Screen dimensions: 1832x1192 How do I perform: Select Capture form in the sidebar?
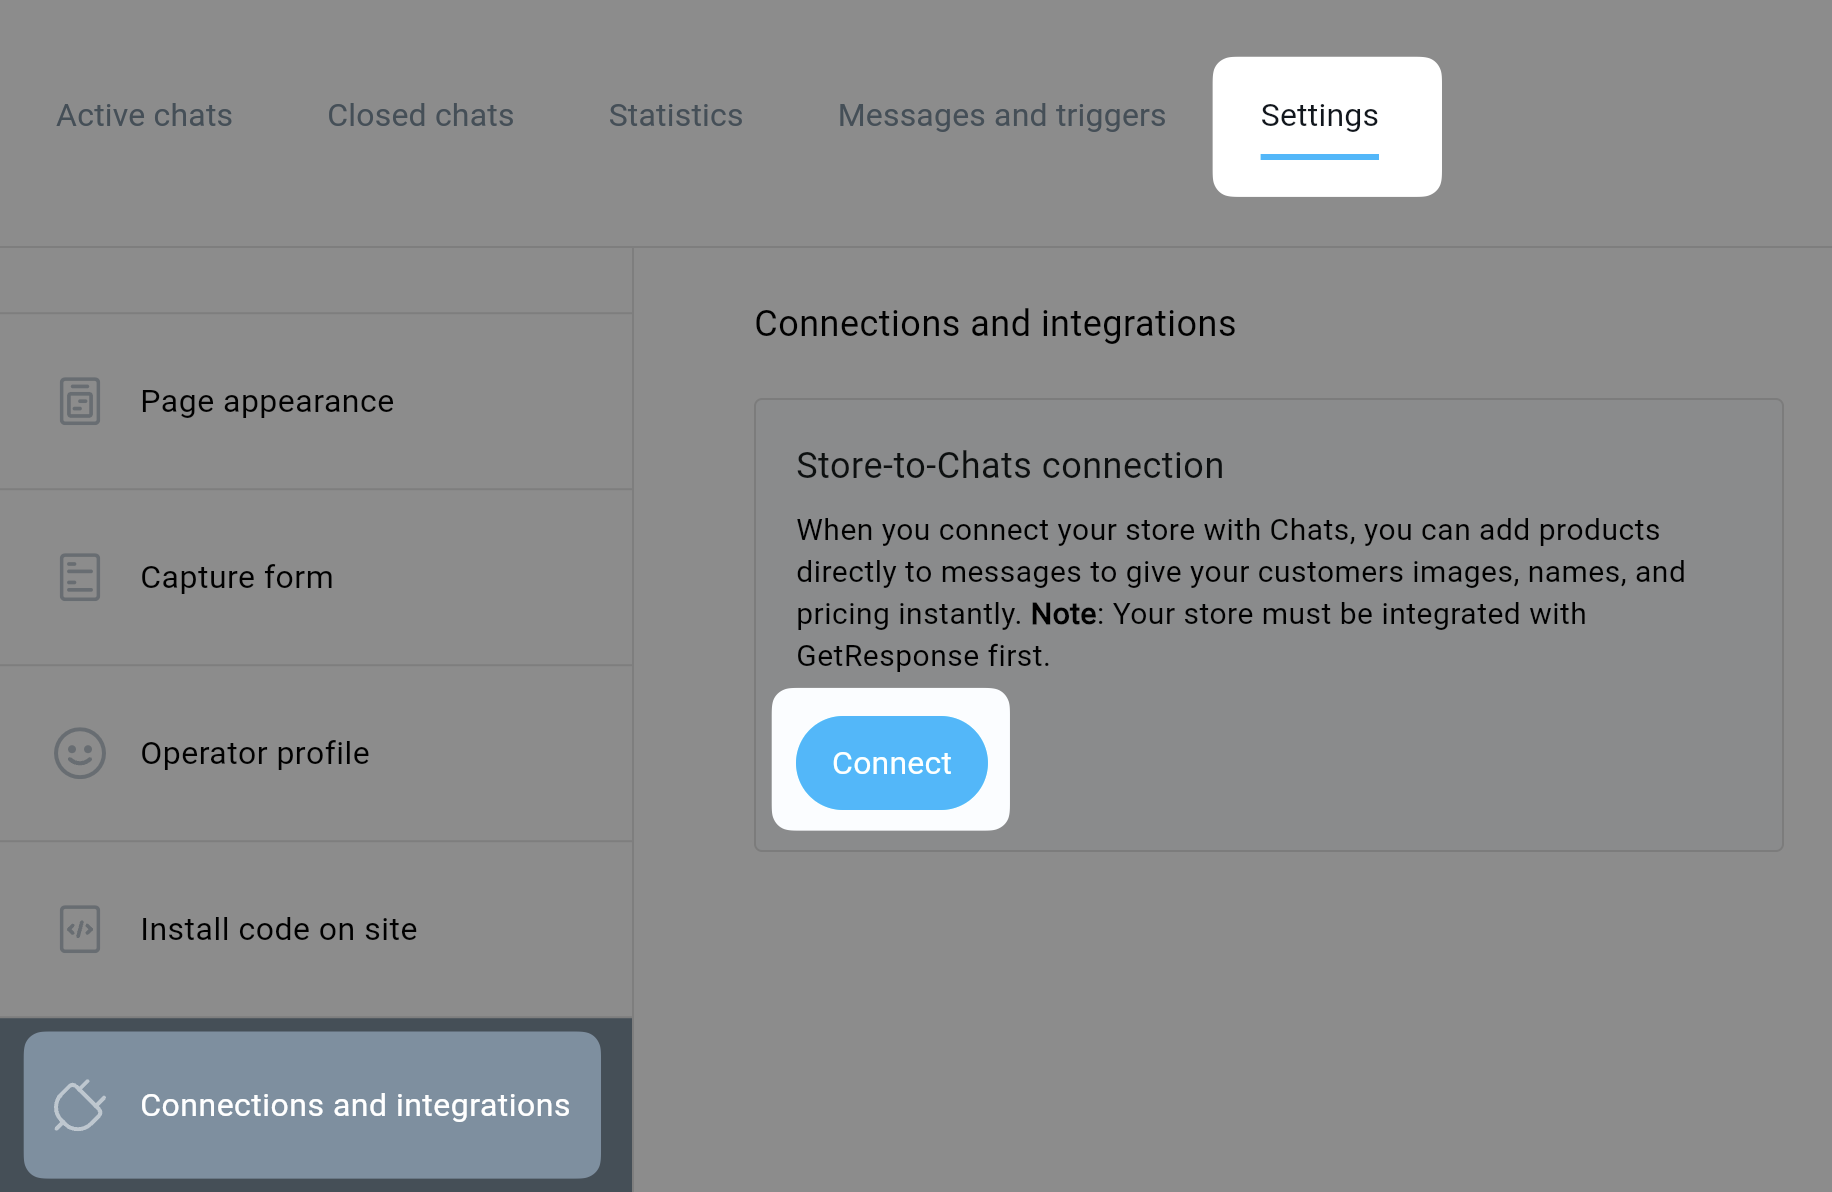coord(237,577)
